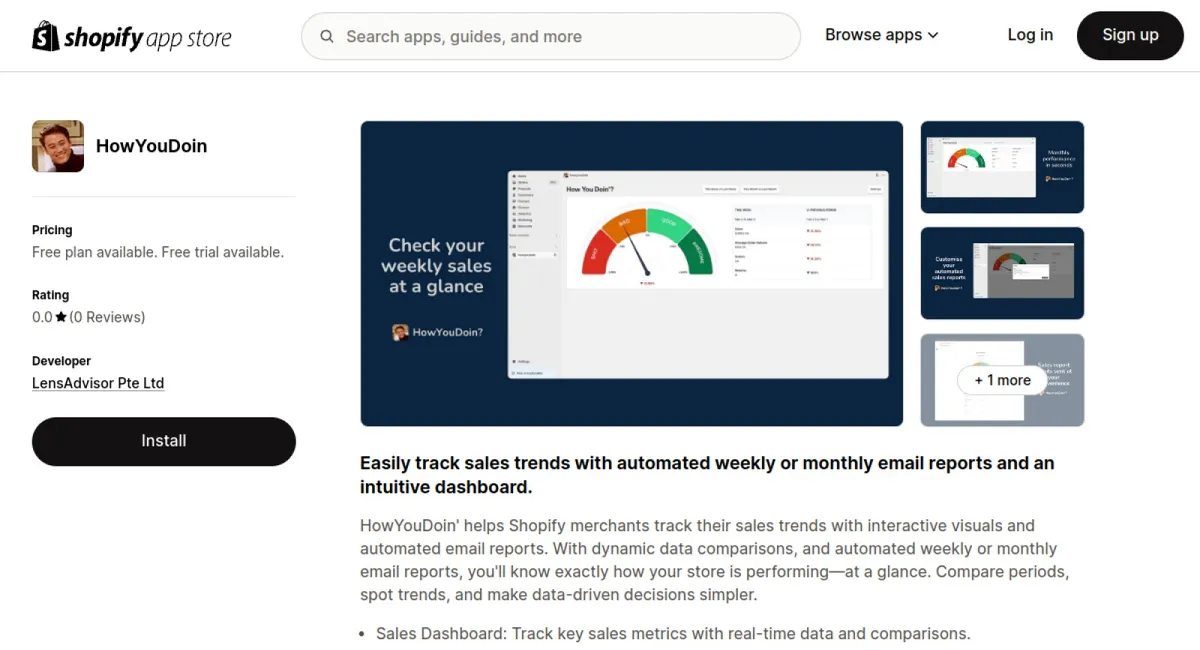Click the search magnifier icon
Image resolution: width=1200 pixels, height=650 pixels.
(327, 37)
